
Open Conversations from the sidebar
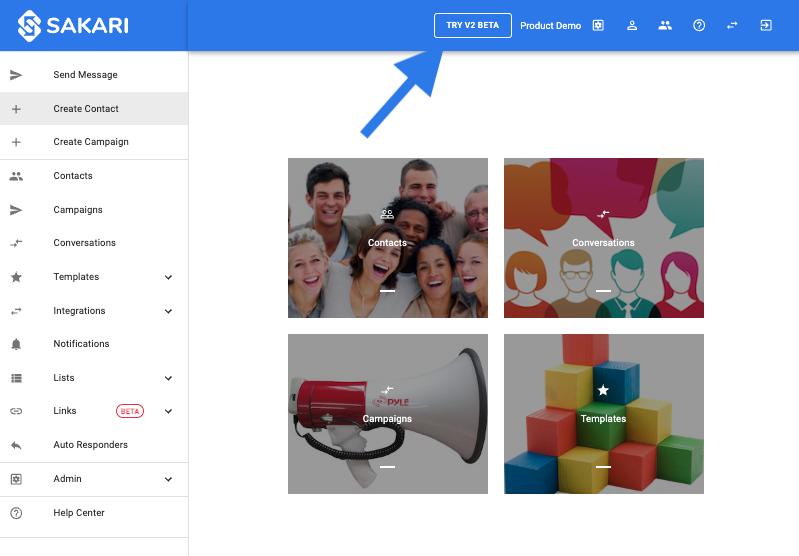click(94, 243)
